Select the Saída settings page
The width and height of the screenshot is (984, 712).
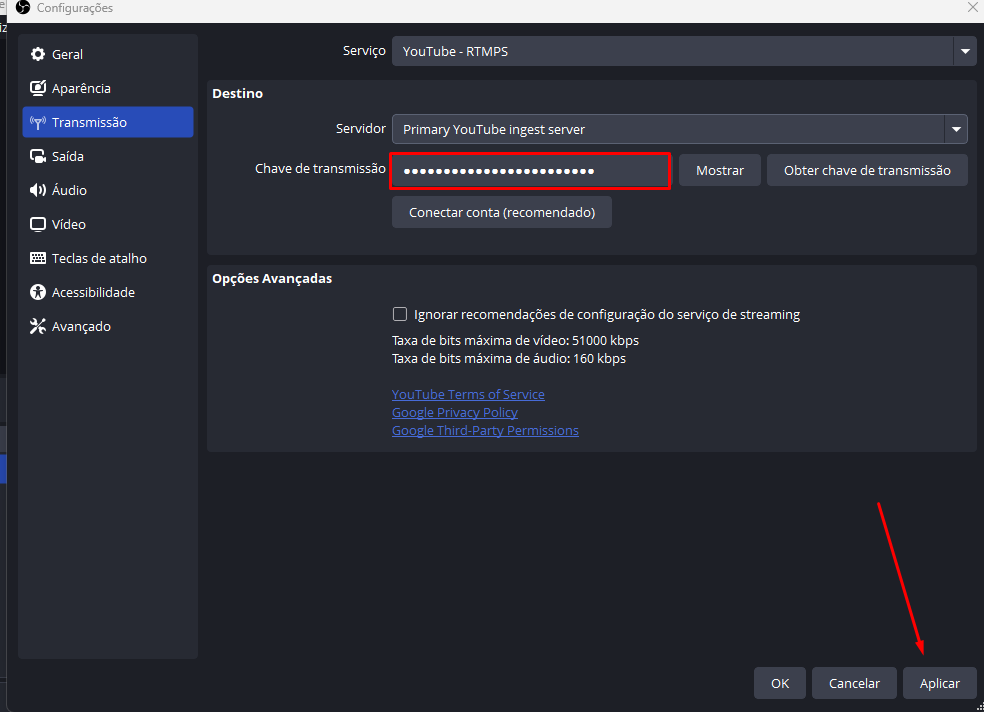pos(108,156)
